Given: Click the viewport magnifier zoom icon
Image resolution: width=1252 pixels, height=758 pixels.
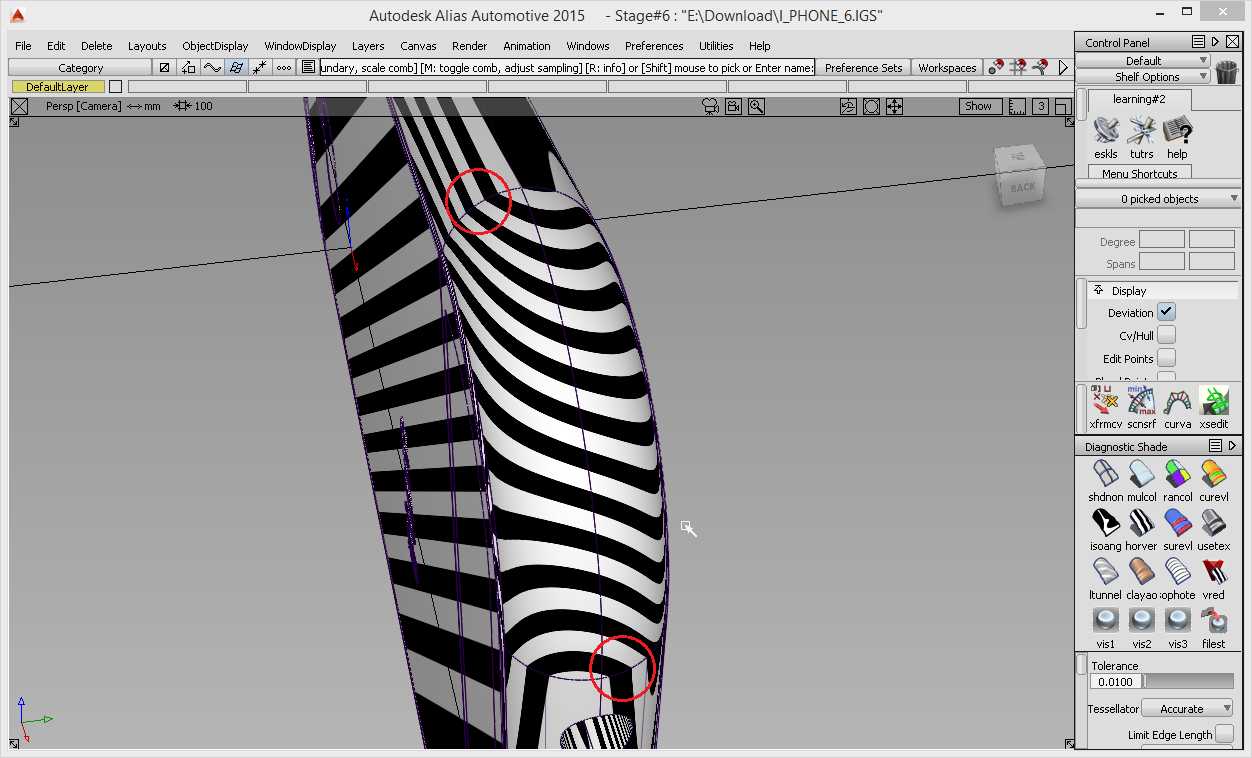Looking at the screenshot, I should [757, 106].
